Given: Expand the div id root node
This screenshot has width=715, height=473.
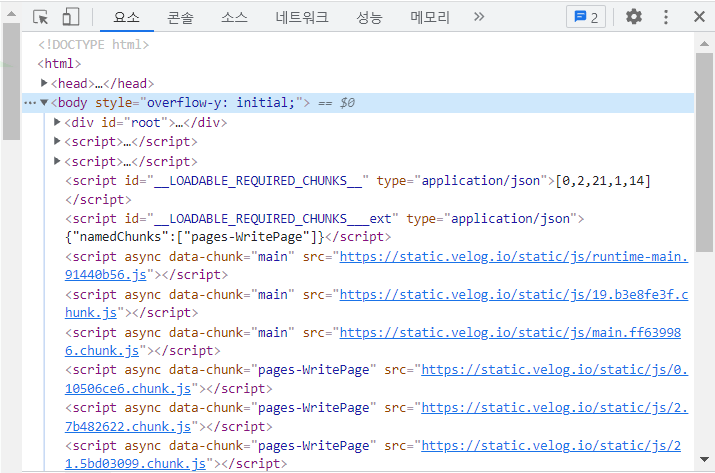Looking at the screenshot, I should coord(57,122).
